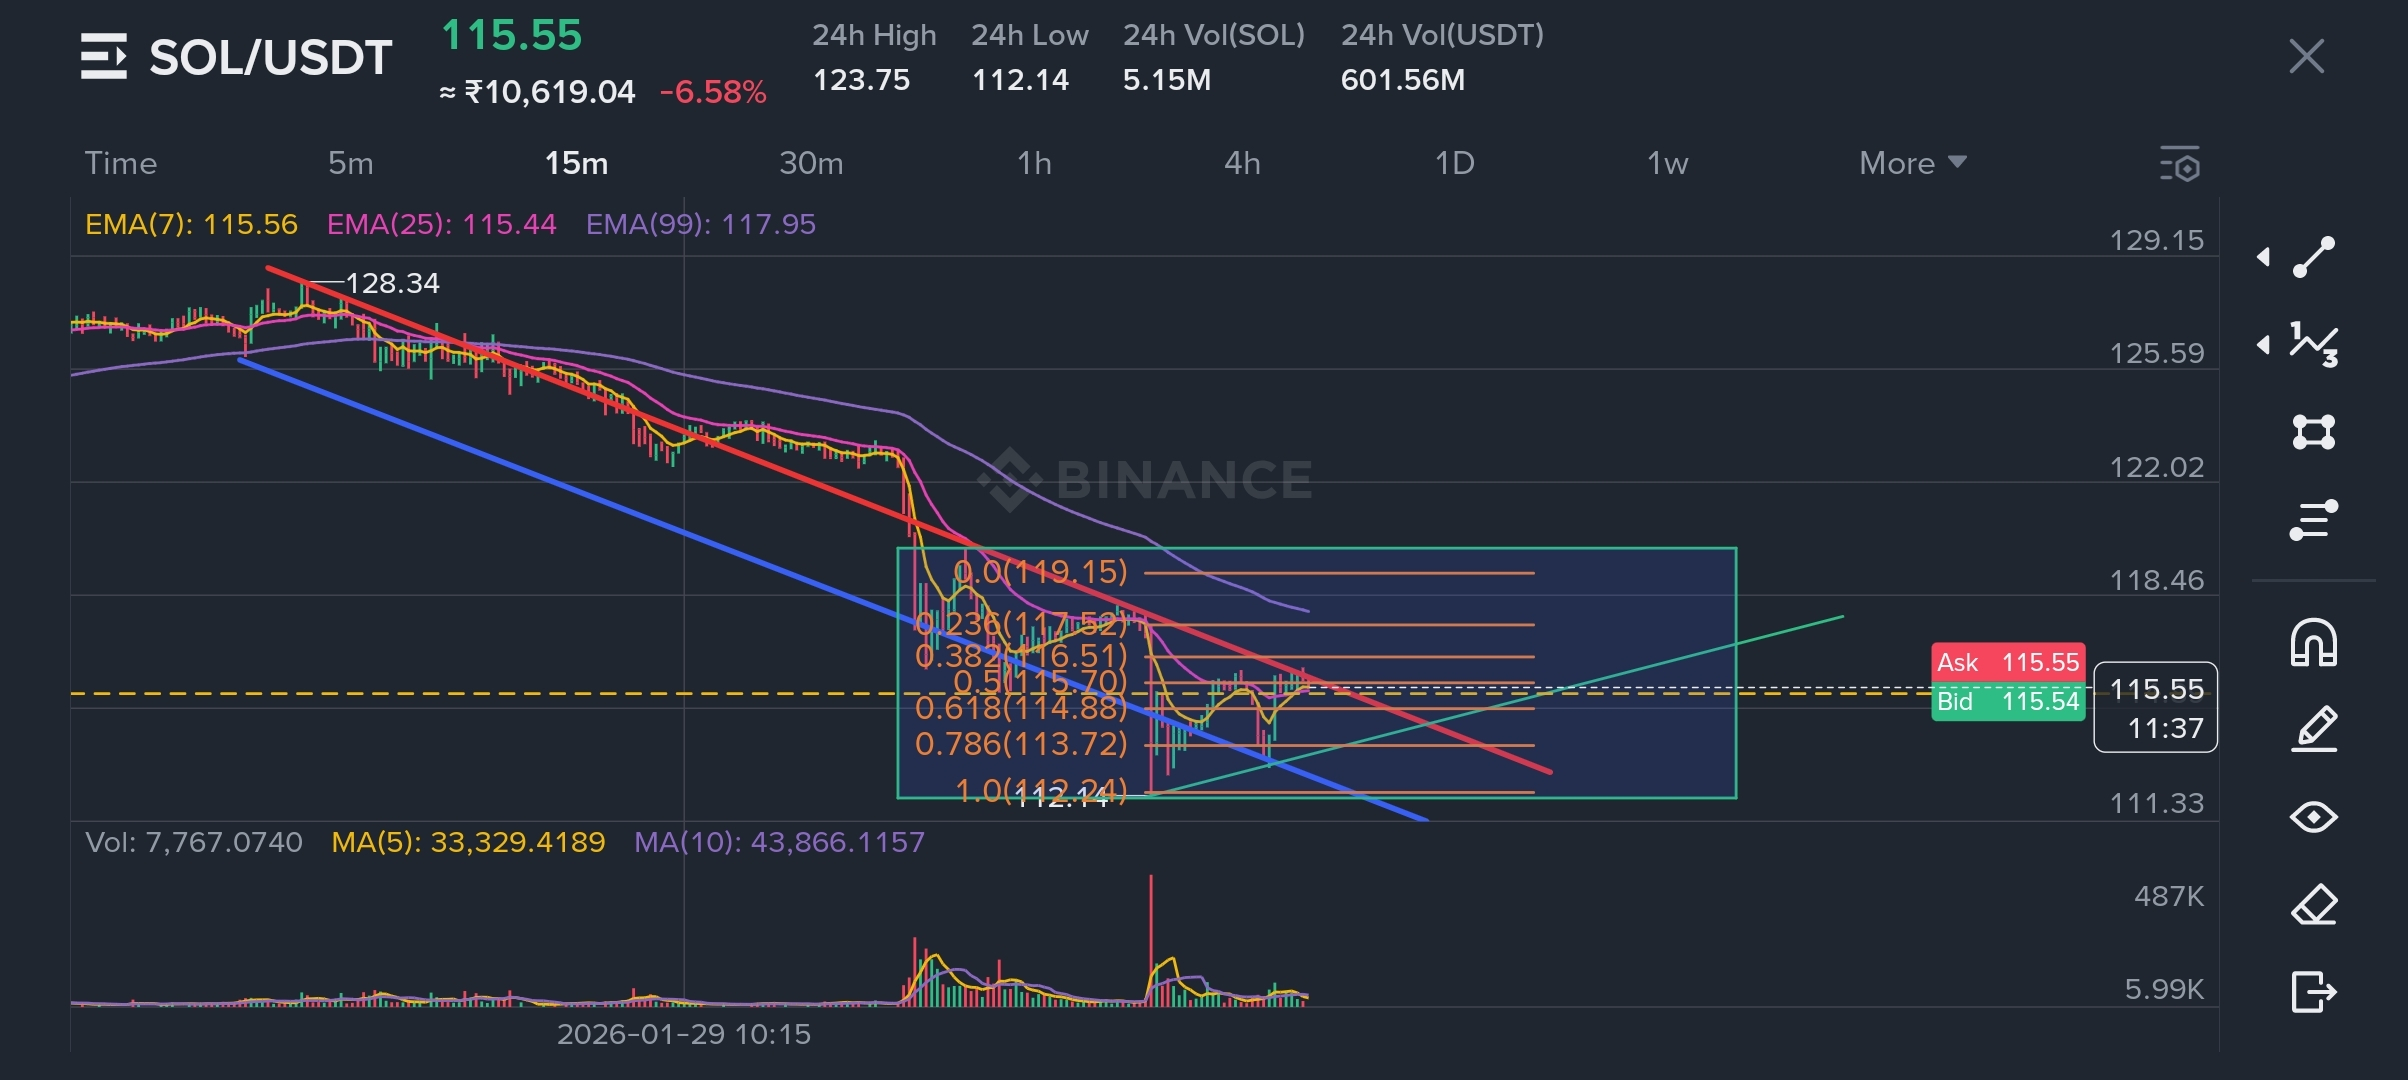Select the trend line drawing tool
2408x1080 pixels.
pyautogui.click(x=2314, y=257)
